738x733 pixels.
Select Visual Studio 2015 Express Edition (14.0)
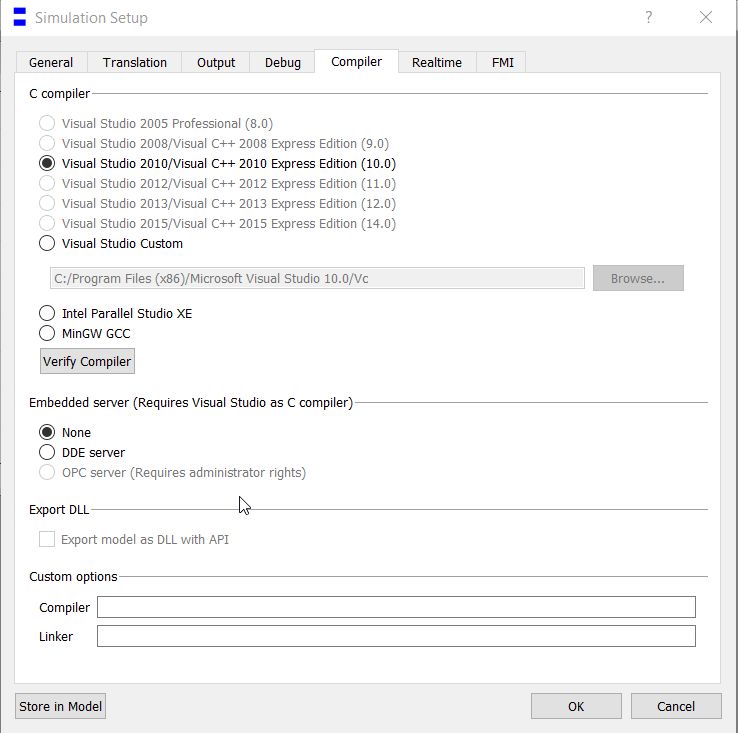217,223
